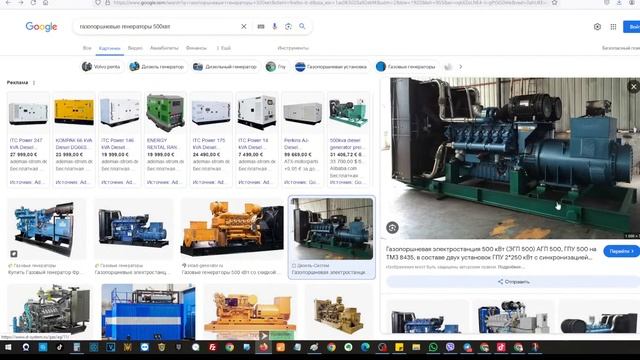Filter by Гпу chip
The height and width of the screenshot is (360, 640).
(x=276, y=67)
